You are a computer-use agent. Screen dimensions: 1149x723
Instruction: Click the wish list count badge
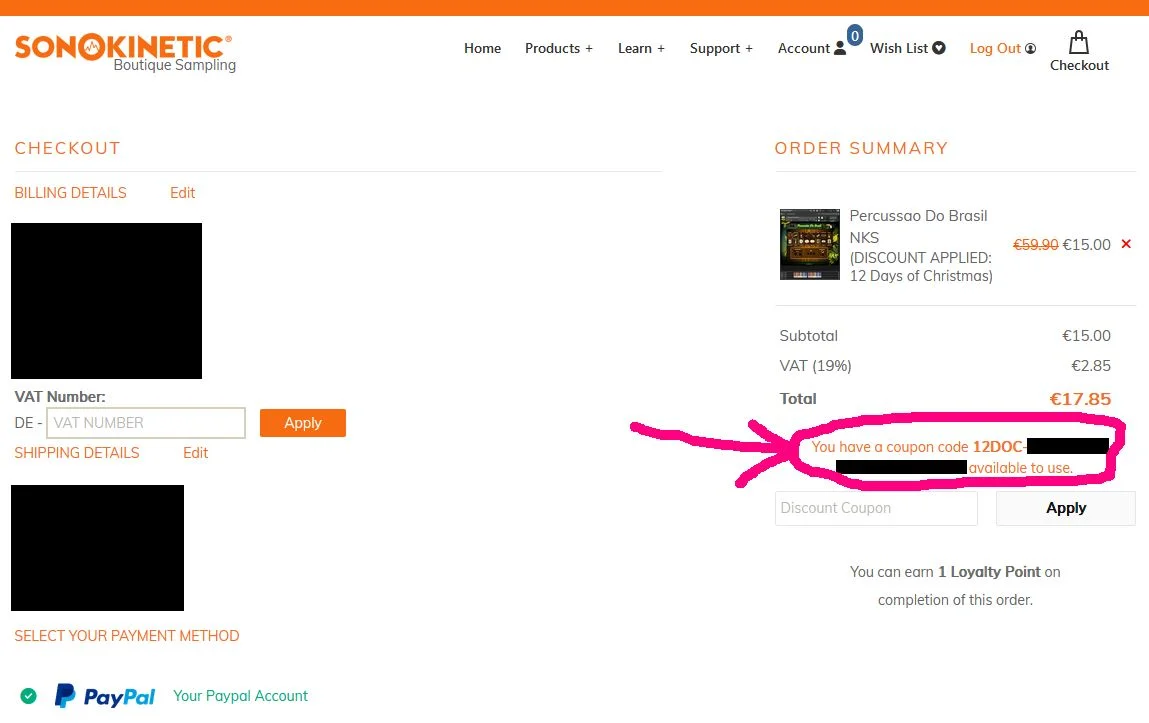(854, 35)
